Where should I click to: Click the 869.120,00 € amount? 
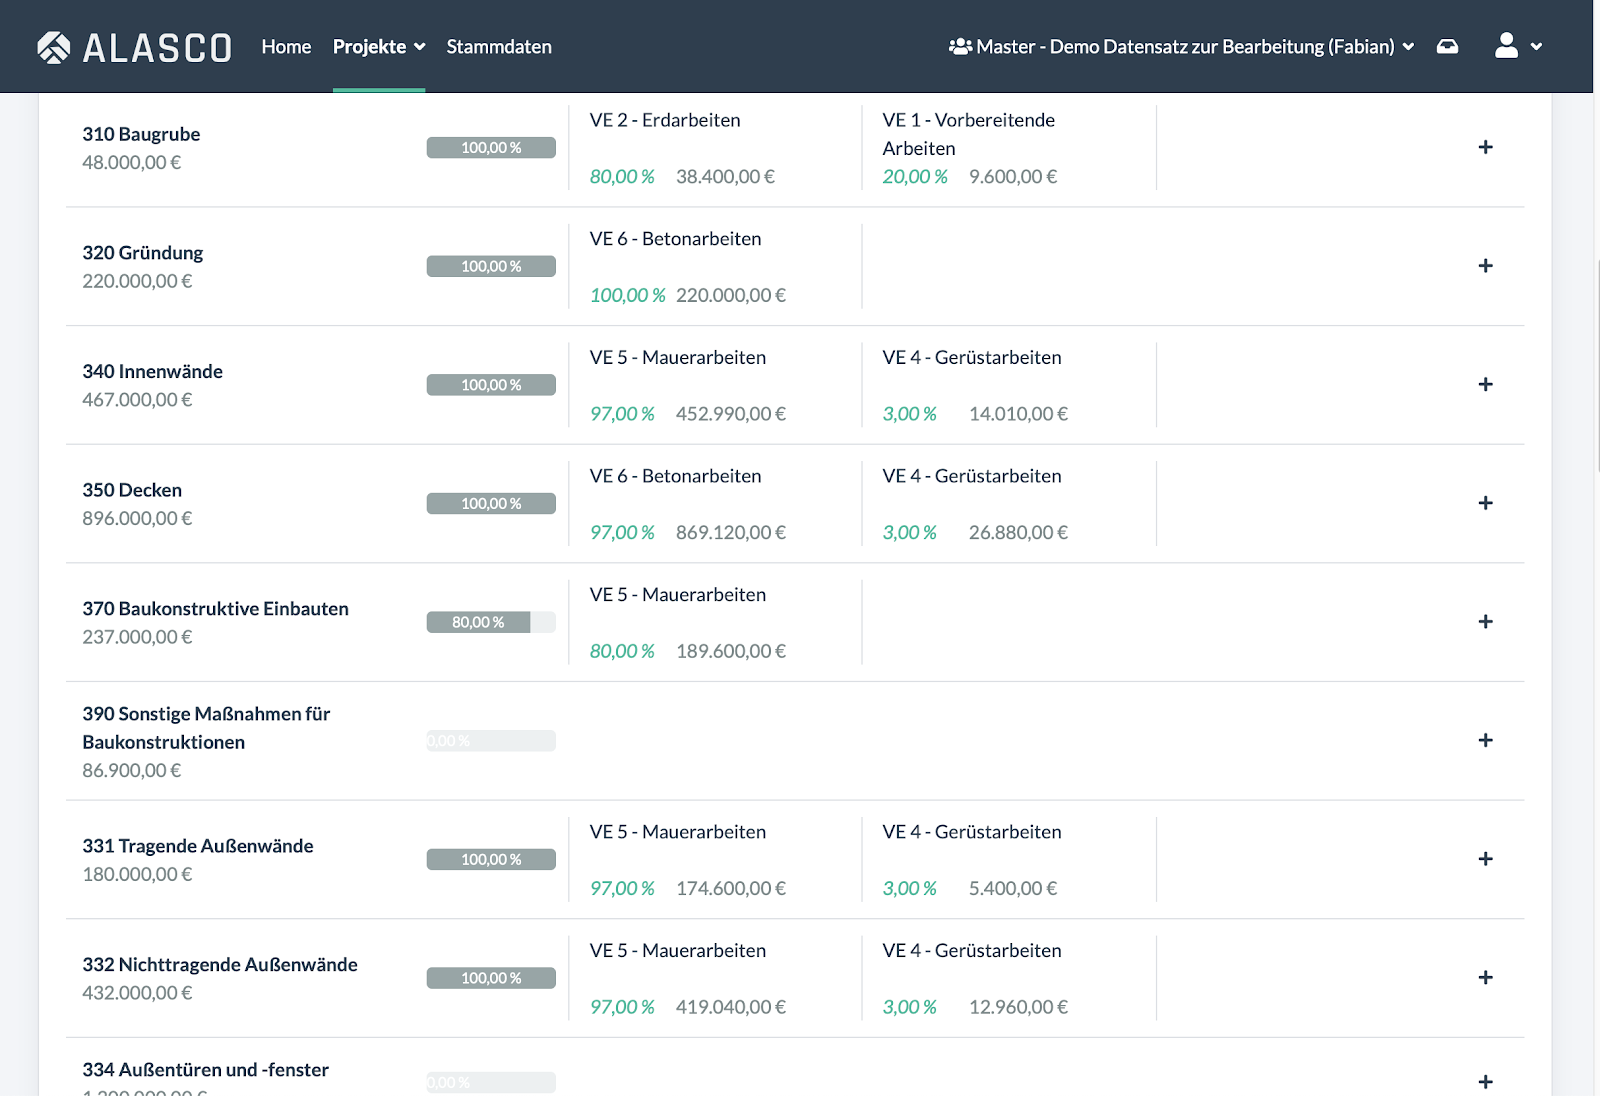[x=731, y=533]
